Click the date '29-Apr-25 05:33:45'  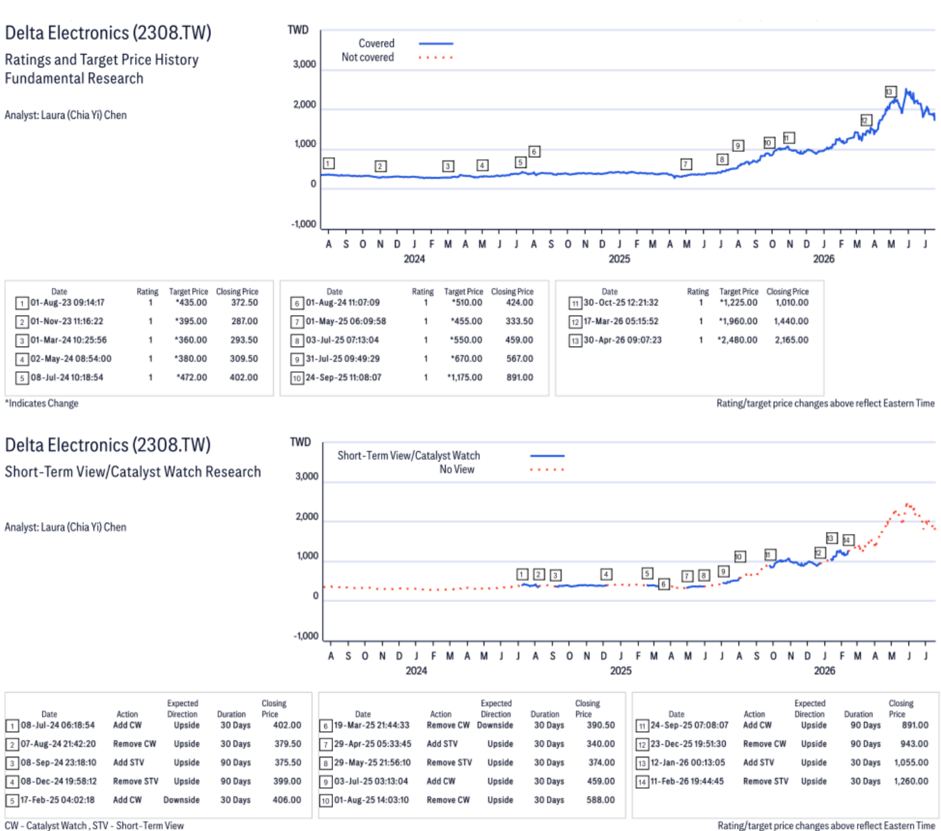(x=373, y=744)
